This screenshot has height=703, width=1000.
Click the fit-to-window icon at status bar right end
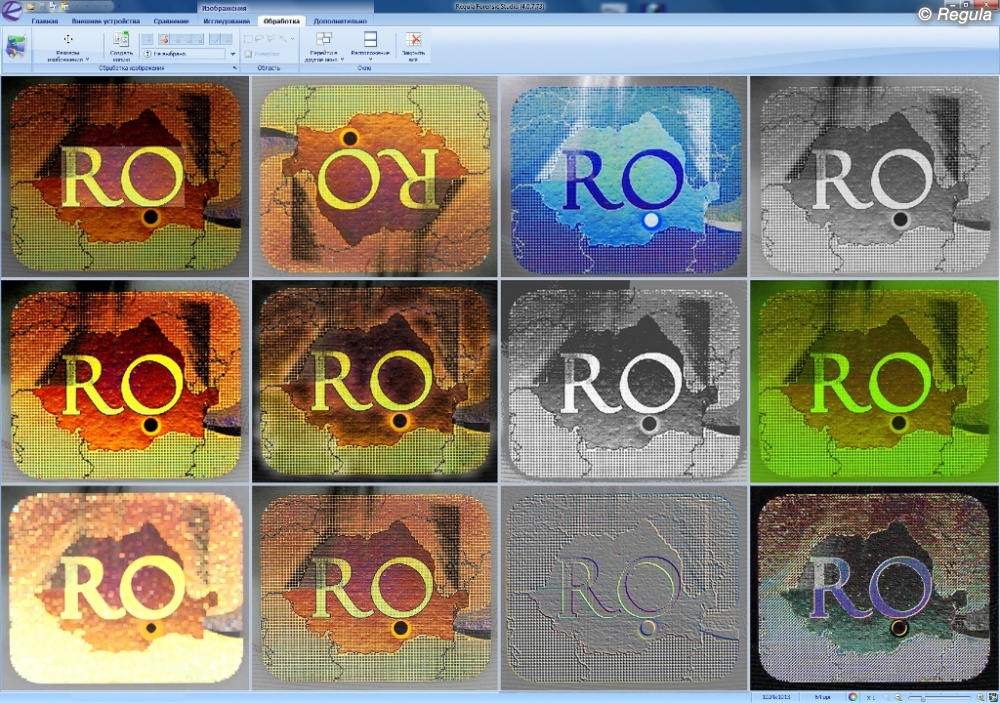click(x=991, y=696)
